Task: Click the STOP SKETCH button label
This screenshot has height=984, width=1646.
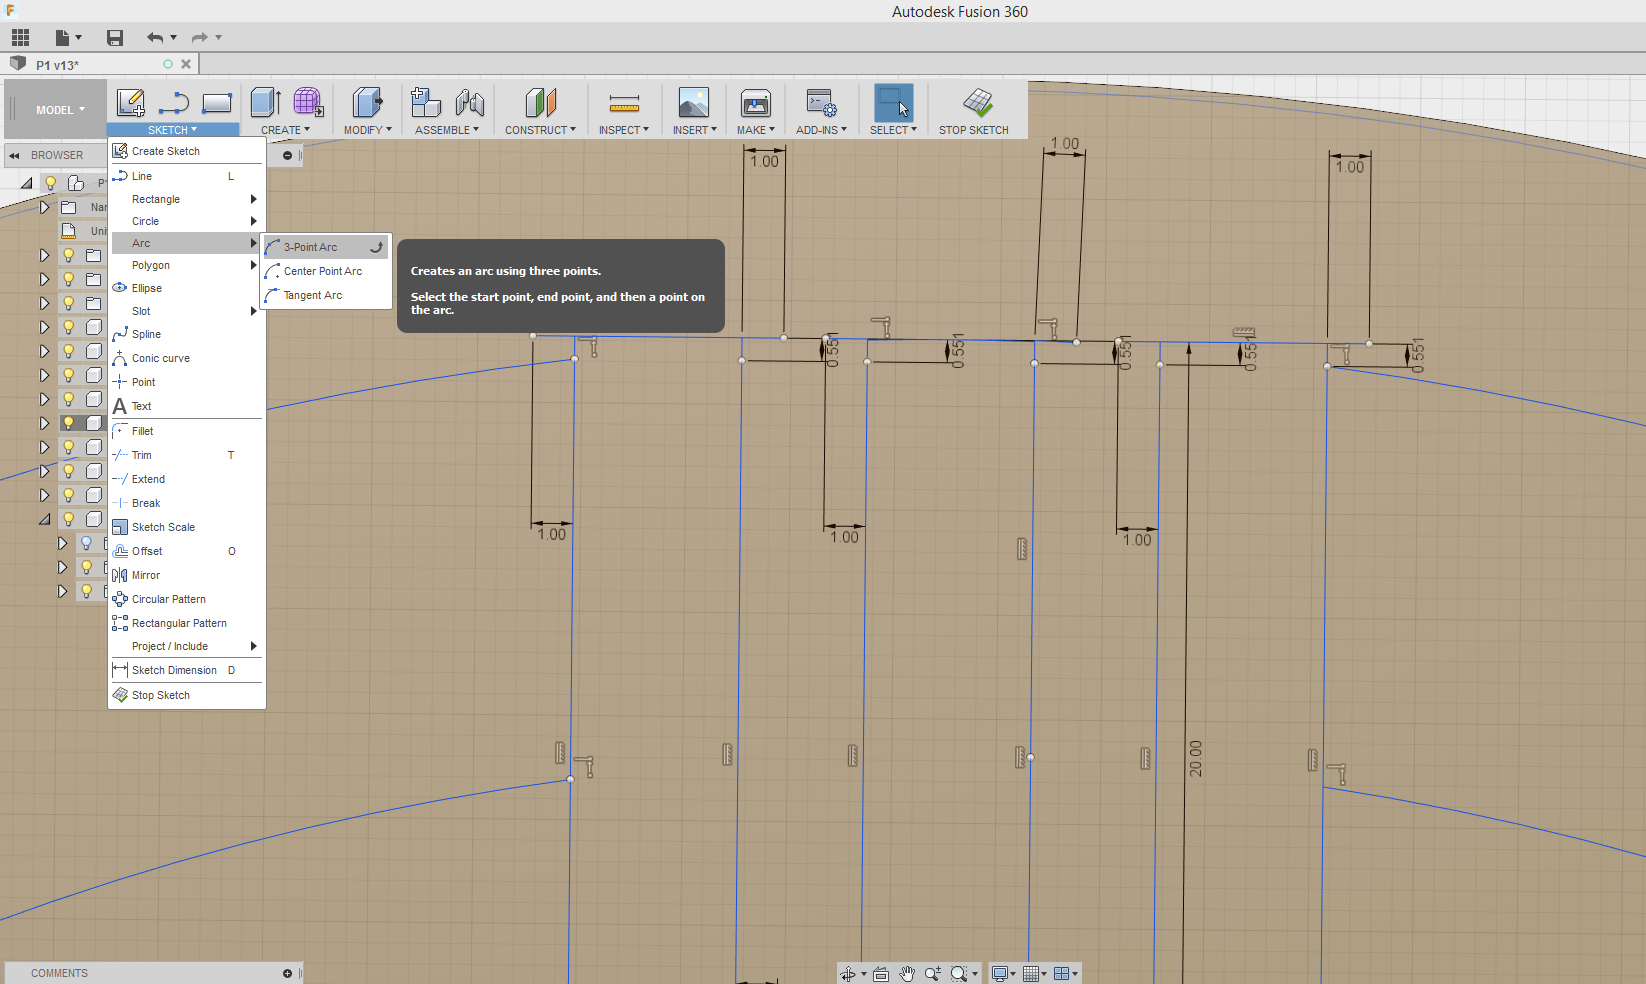Action: pyautogui.click(x=973, y=130)
